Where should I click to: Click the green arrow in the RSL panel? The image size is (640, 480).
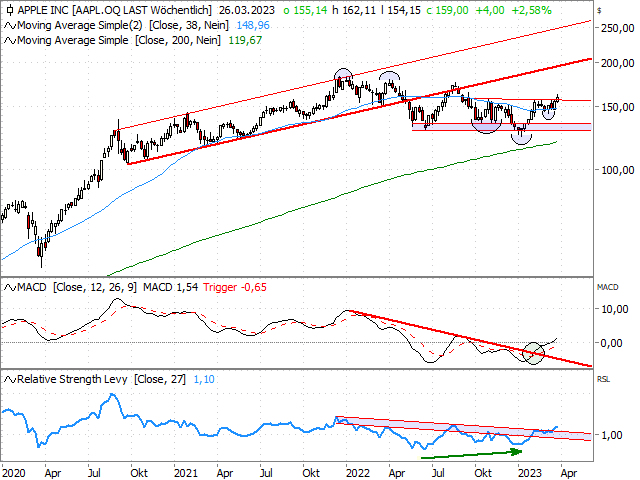471,454
